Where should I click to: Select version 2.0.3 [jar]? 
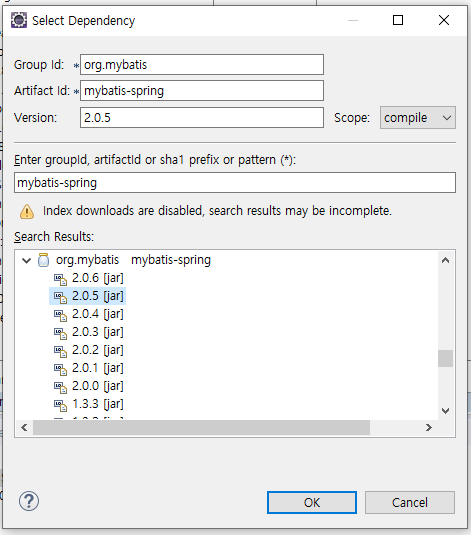(x=98, y=332)
